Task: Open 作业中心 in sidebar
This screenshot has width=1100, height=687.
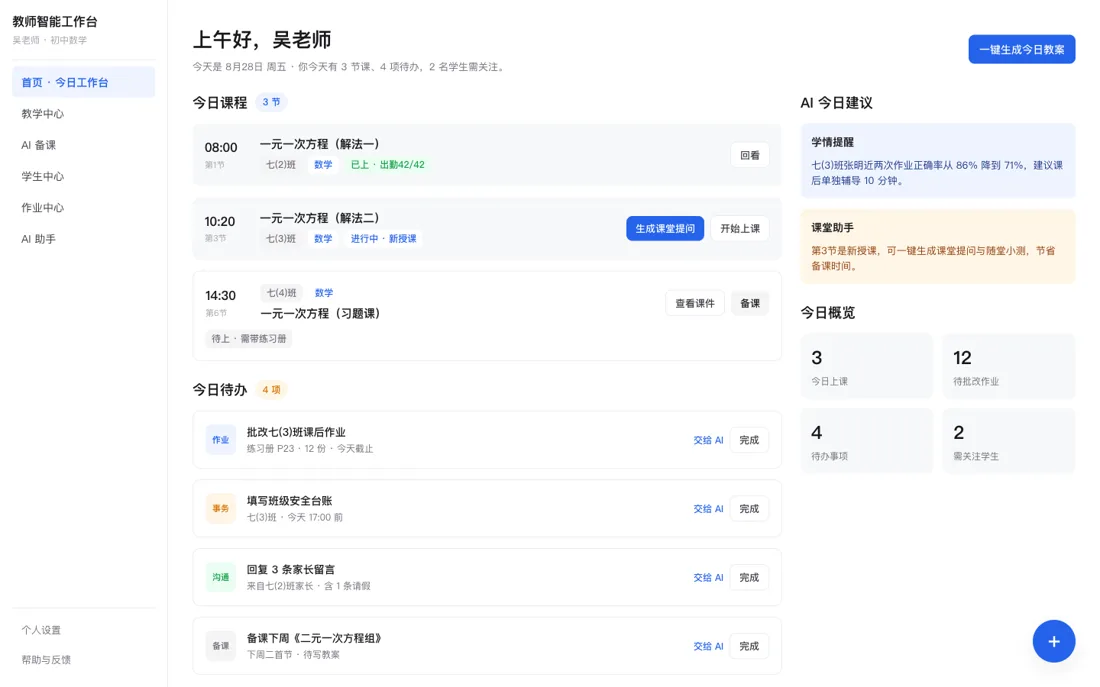Action: tap(83, 208)
